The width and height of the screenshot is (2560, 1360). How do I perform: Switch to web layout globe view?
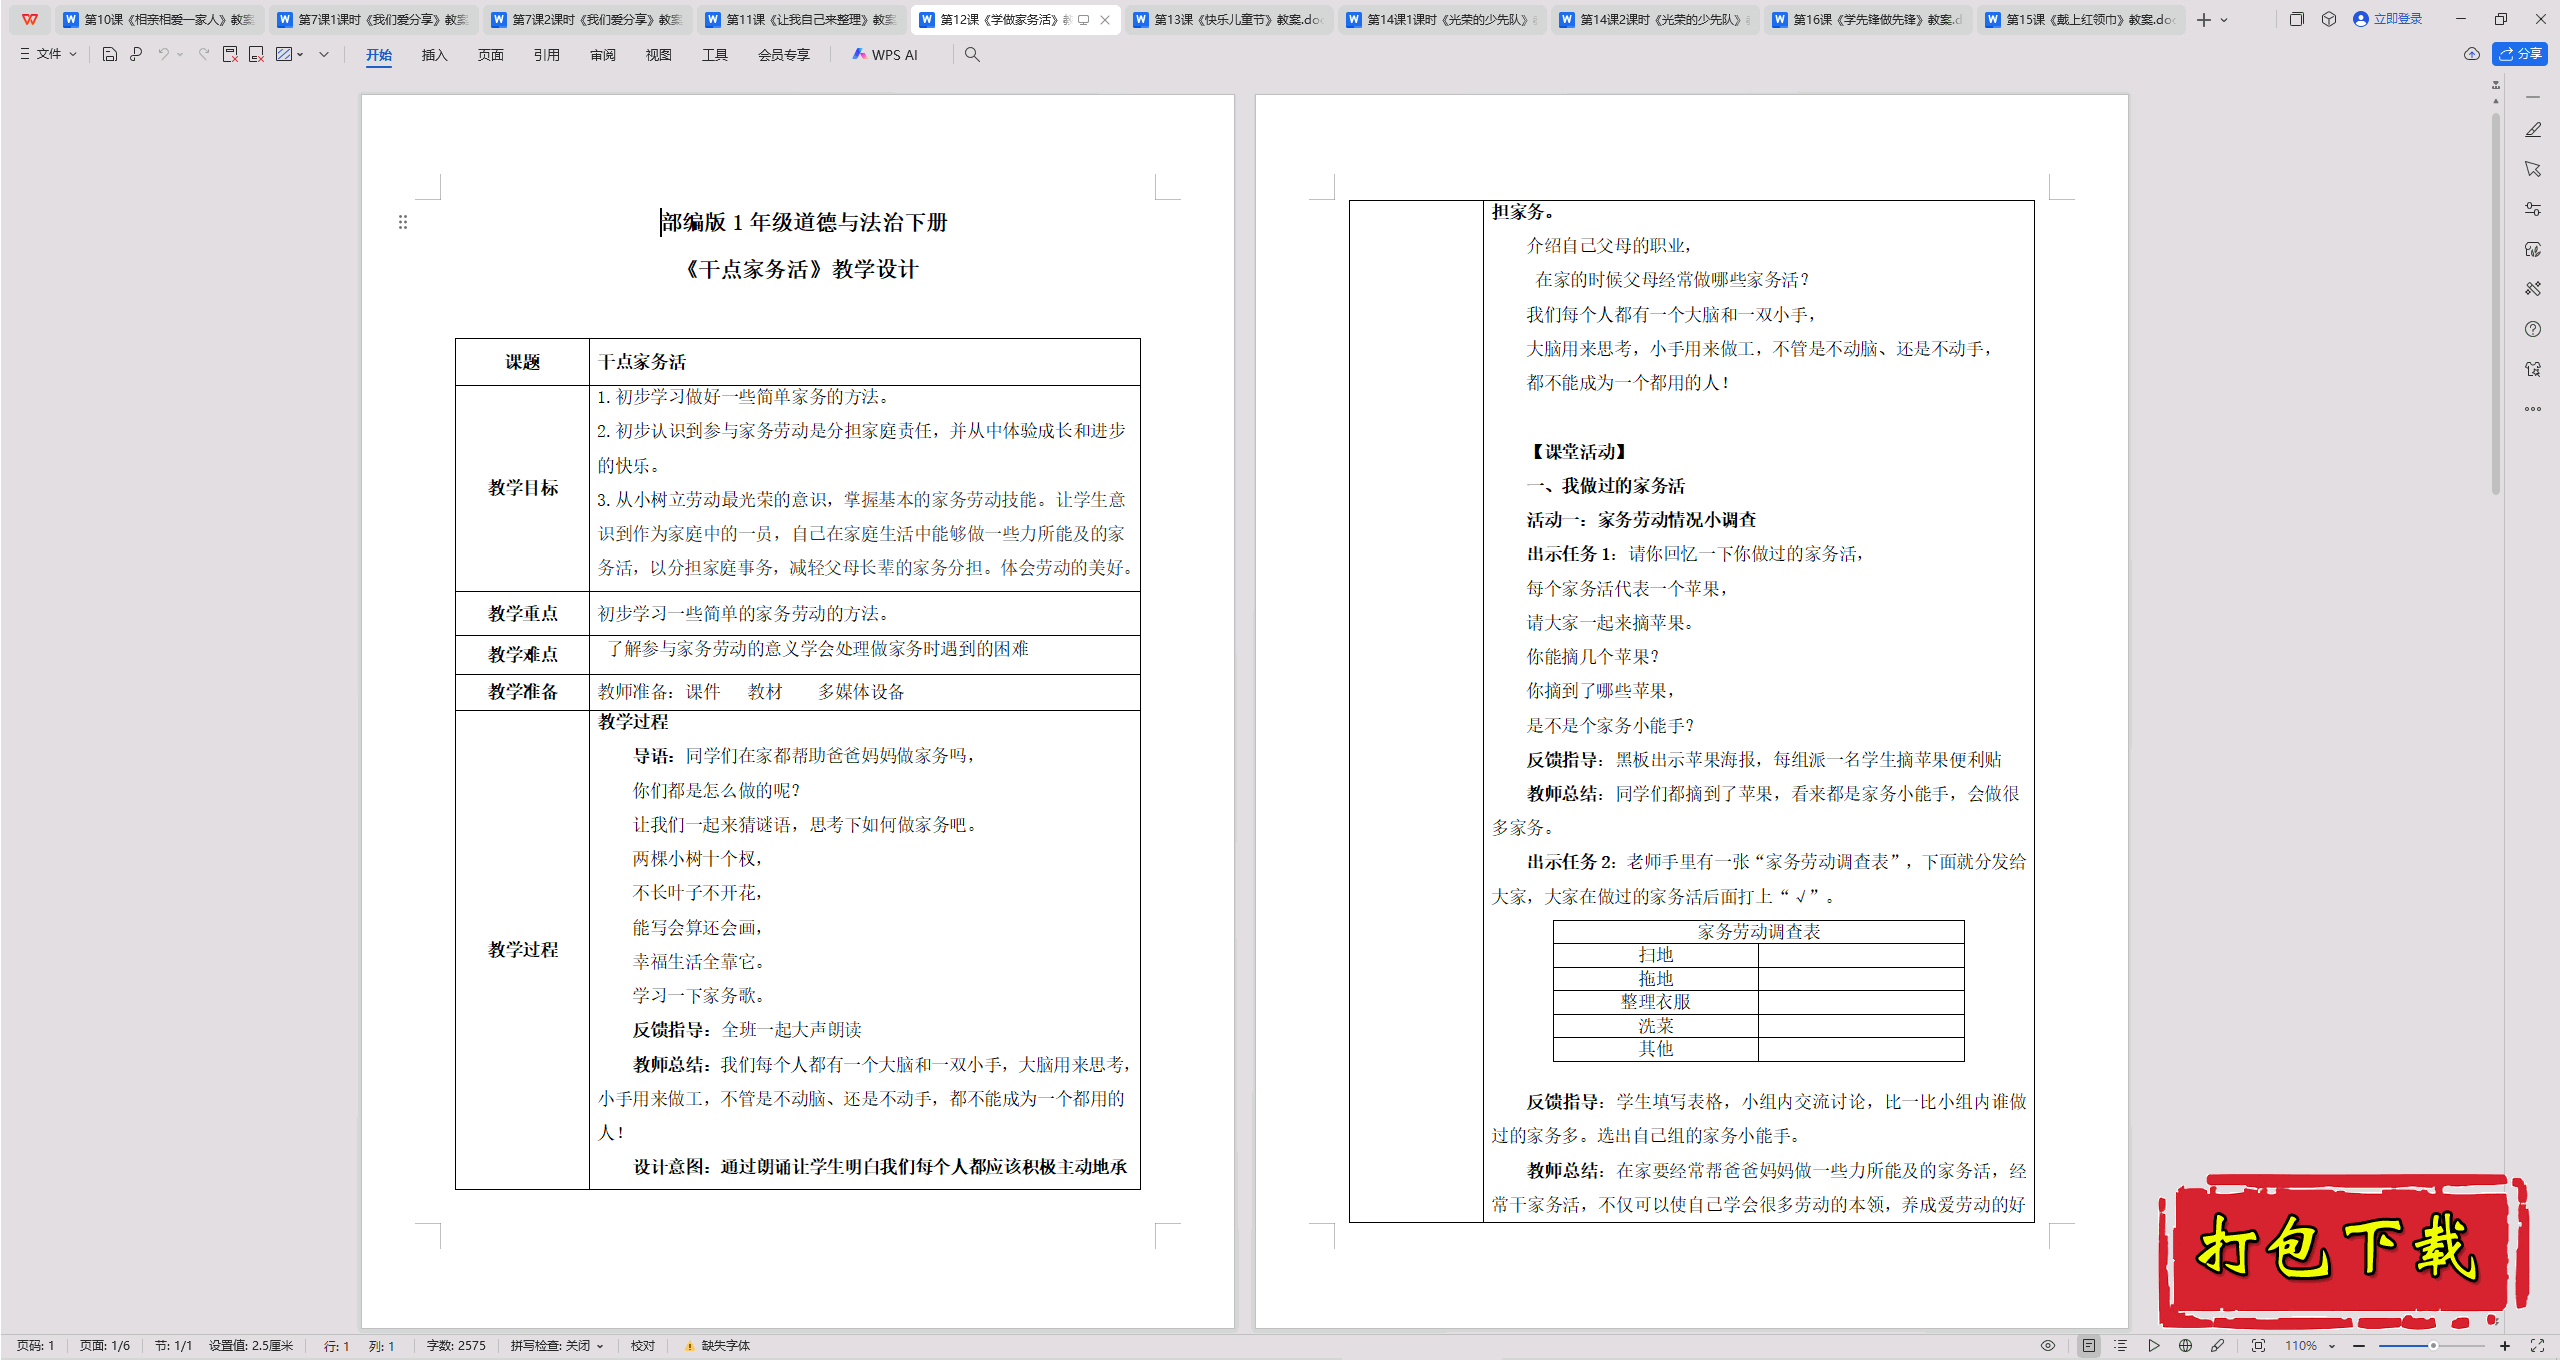2185,1346
